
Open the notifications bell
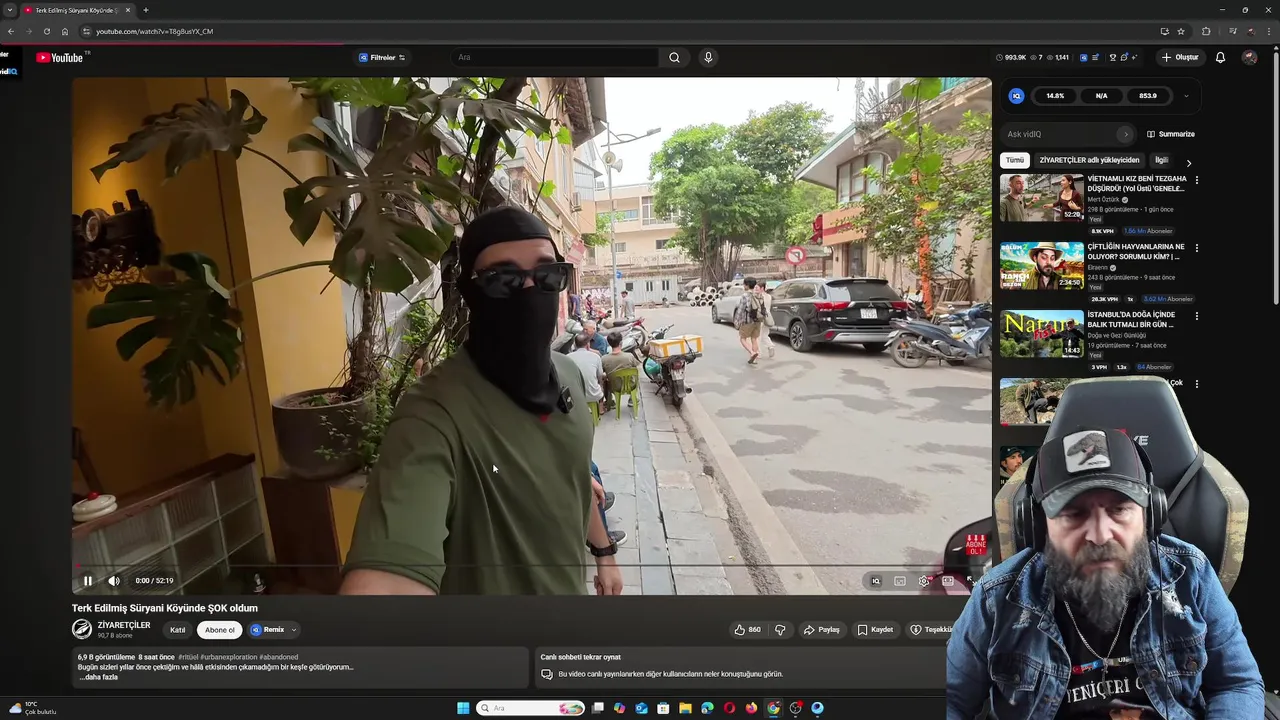(1220, 57)
